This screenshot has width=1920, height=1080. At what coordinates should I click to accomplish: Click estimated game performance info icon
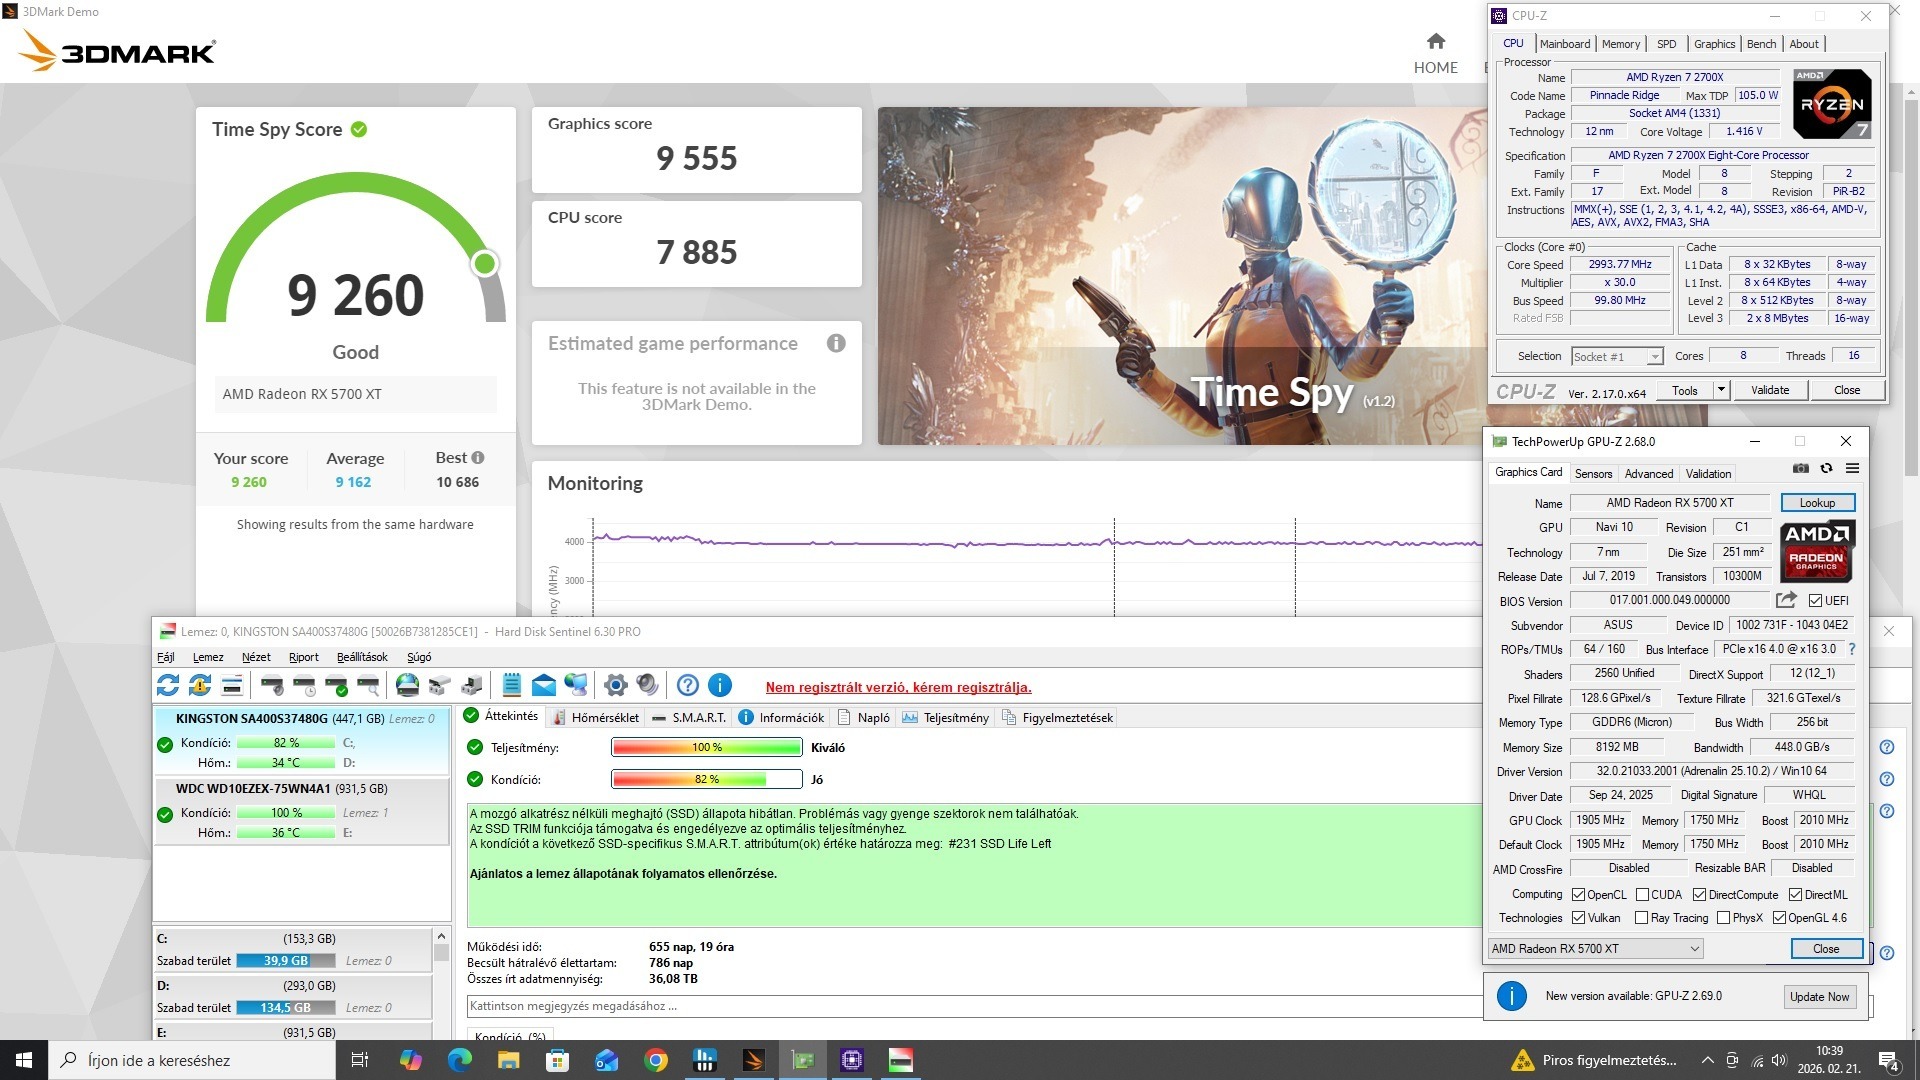click(x=836, y=344)
